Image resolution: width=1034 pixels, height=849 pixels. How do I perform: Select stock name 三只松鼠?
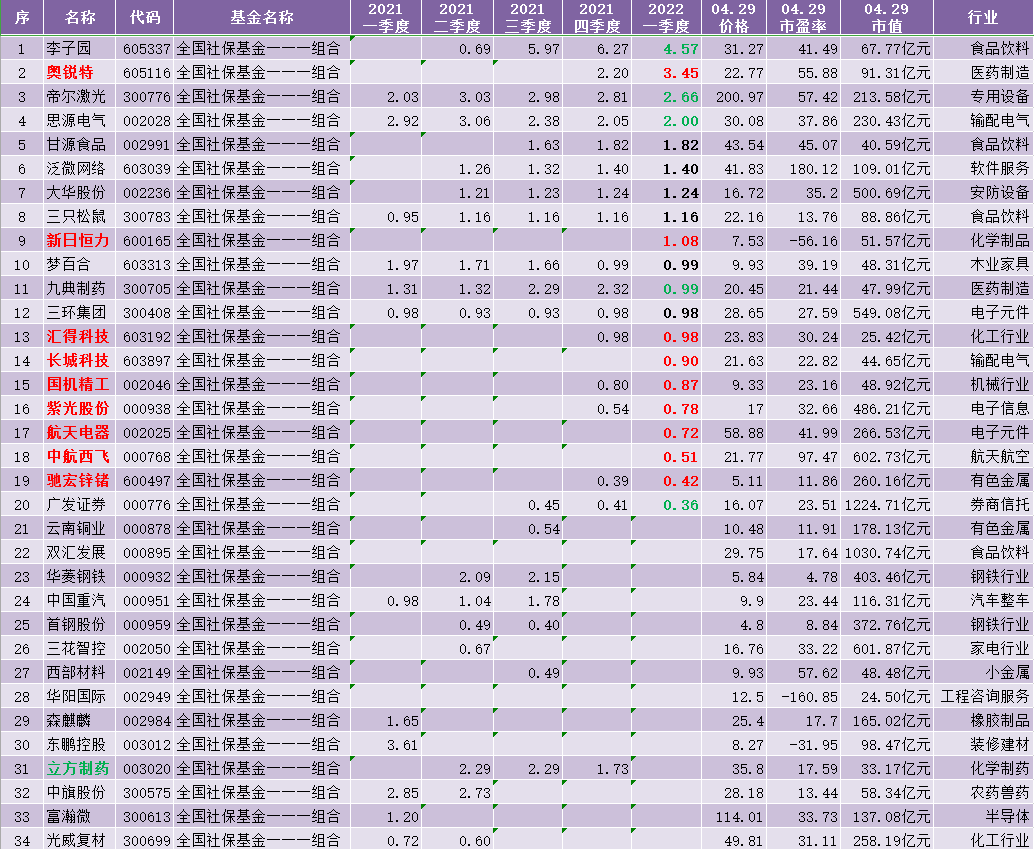coord(76,216)
